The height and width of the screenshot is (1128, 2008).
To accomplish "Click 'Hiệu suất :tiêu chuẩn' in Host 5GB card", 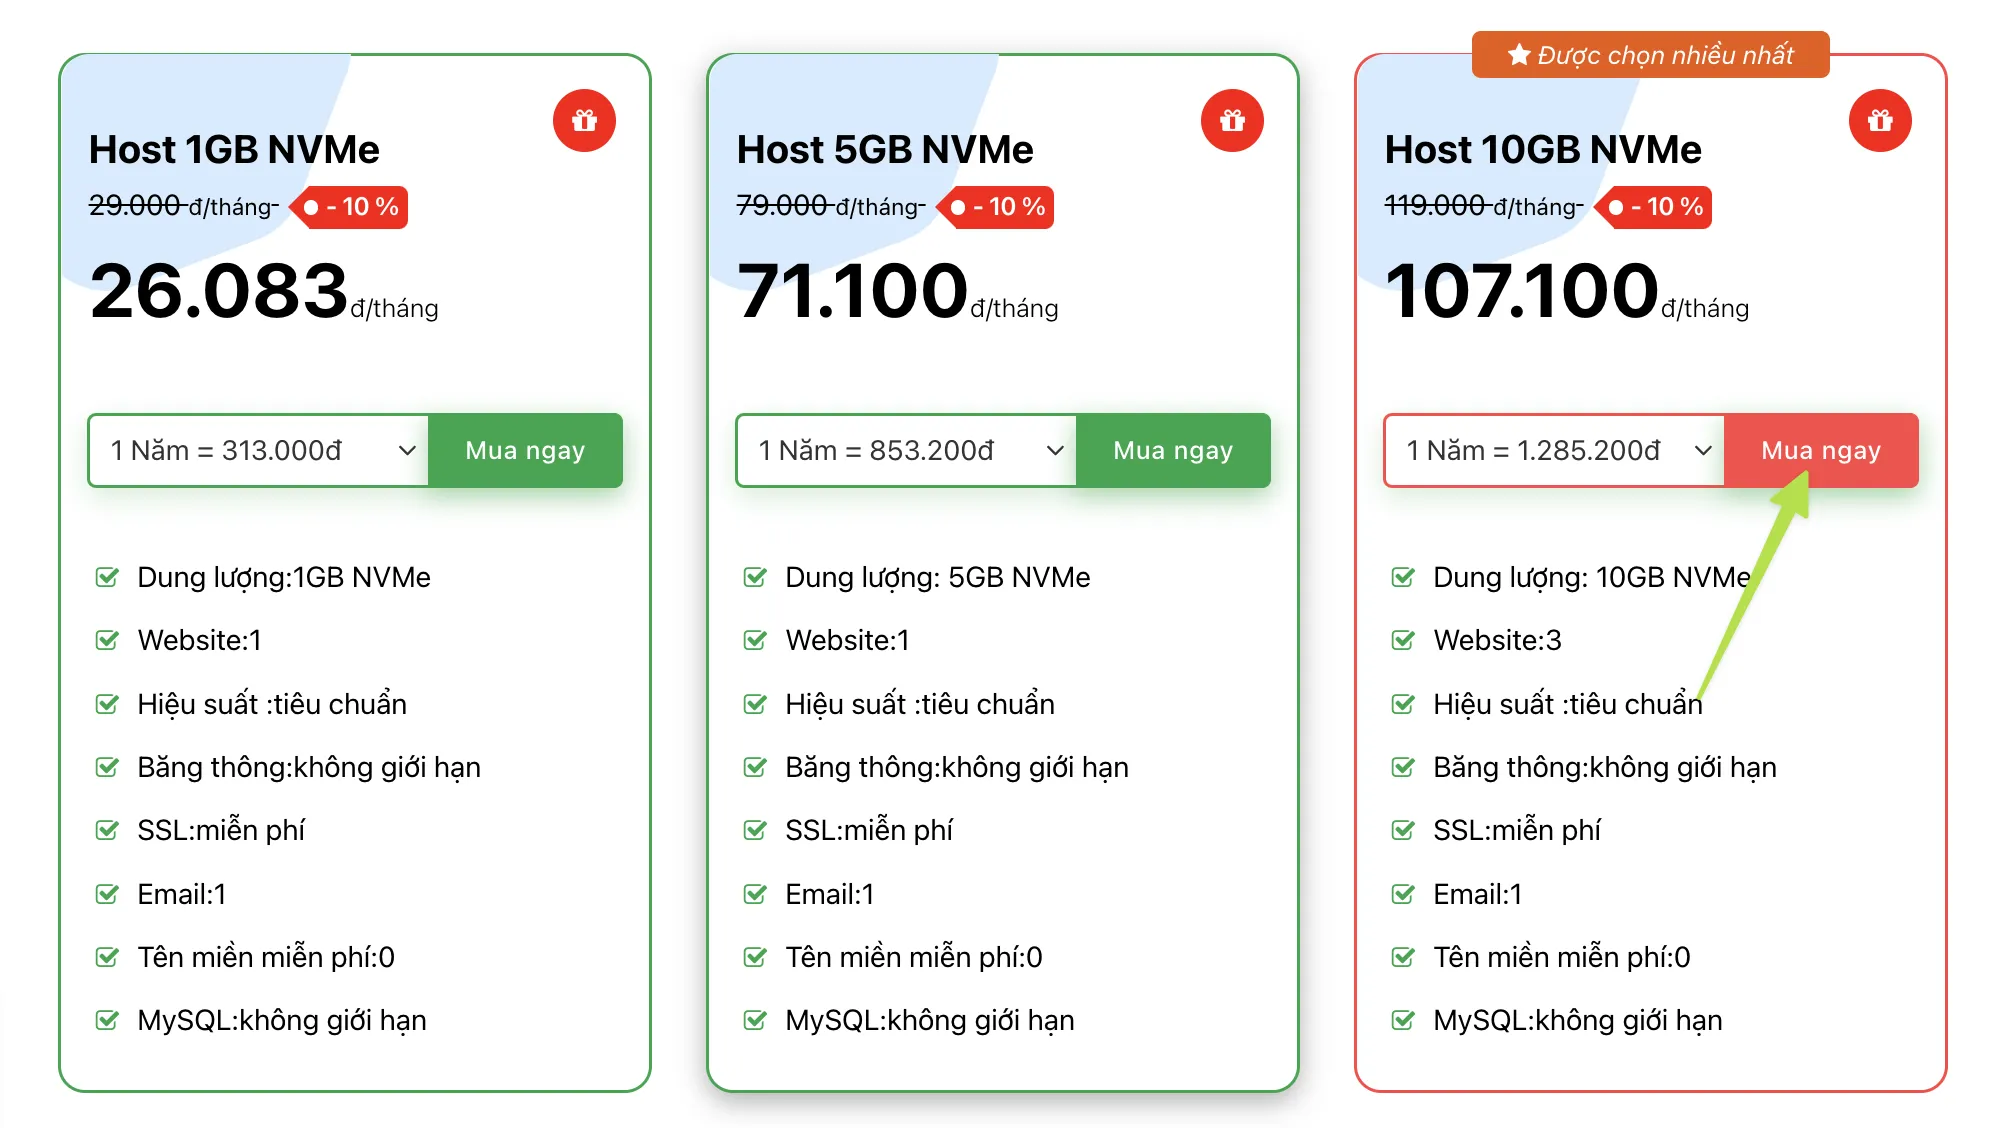I will (x=920, y=704).
